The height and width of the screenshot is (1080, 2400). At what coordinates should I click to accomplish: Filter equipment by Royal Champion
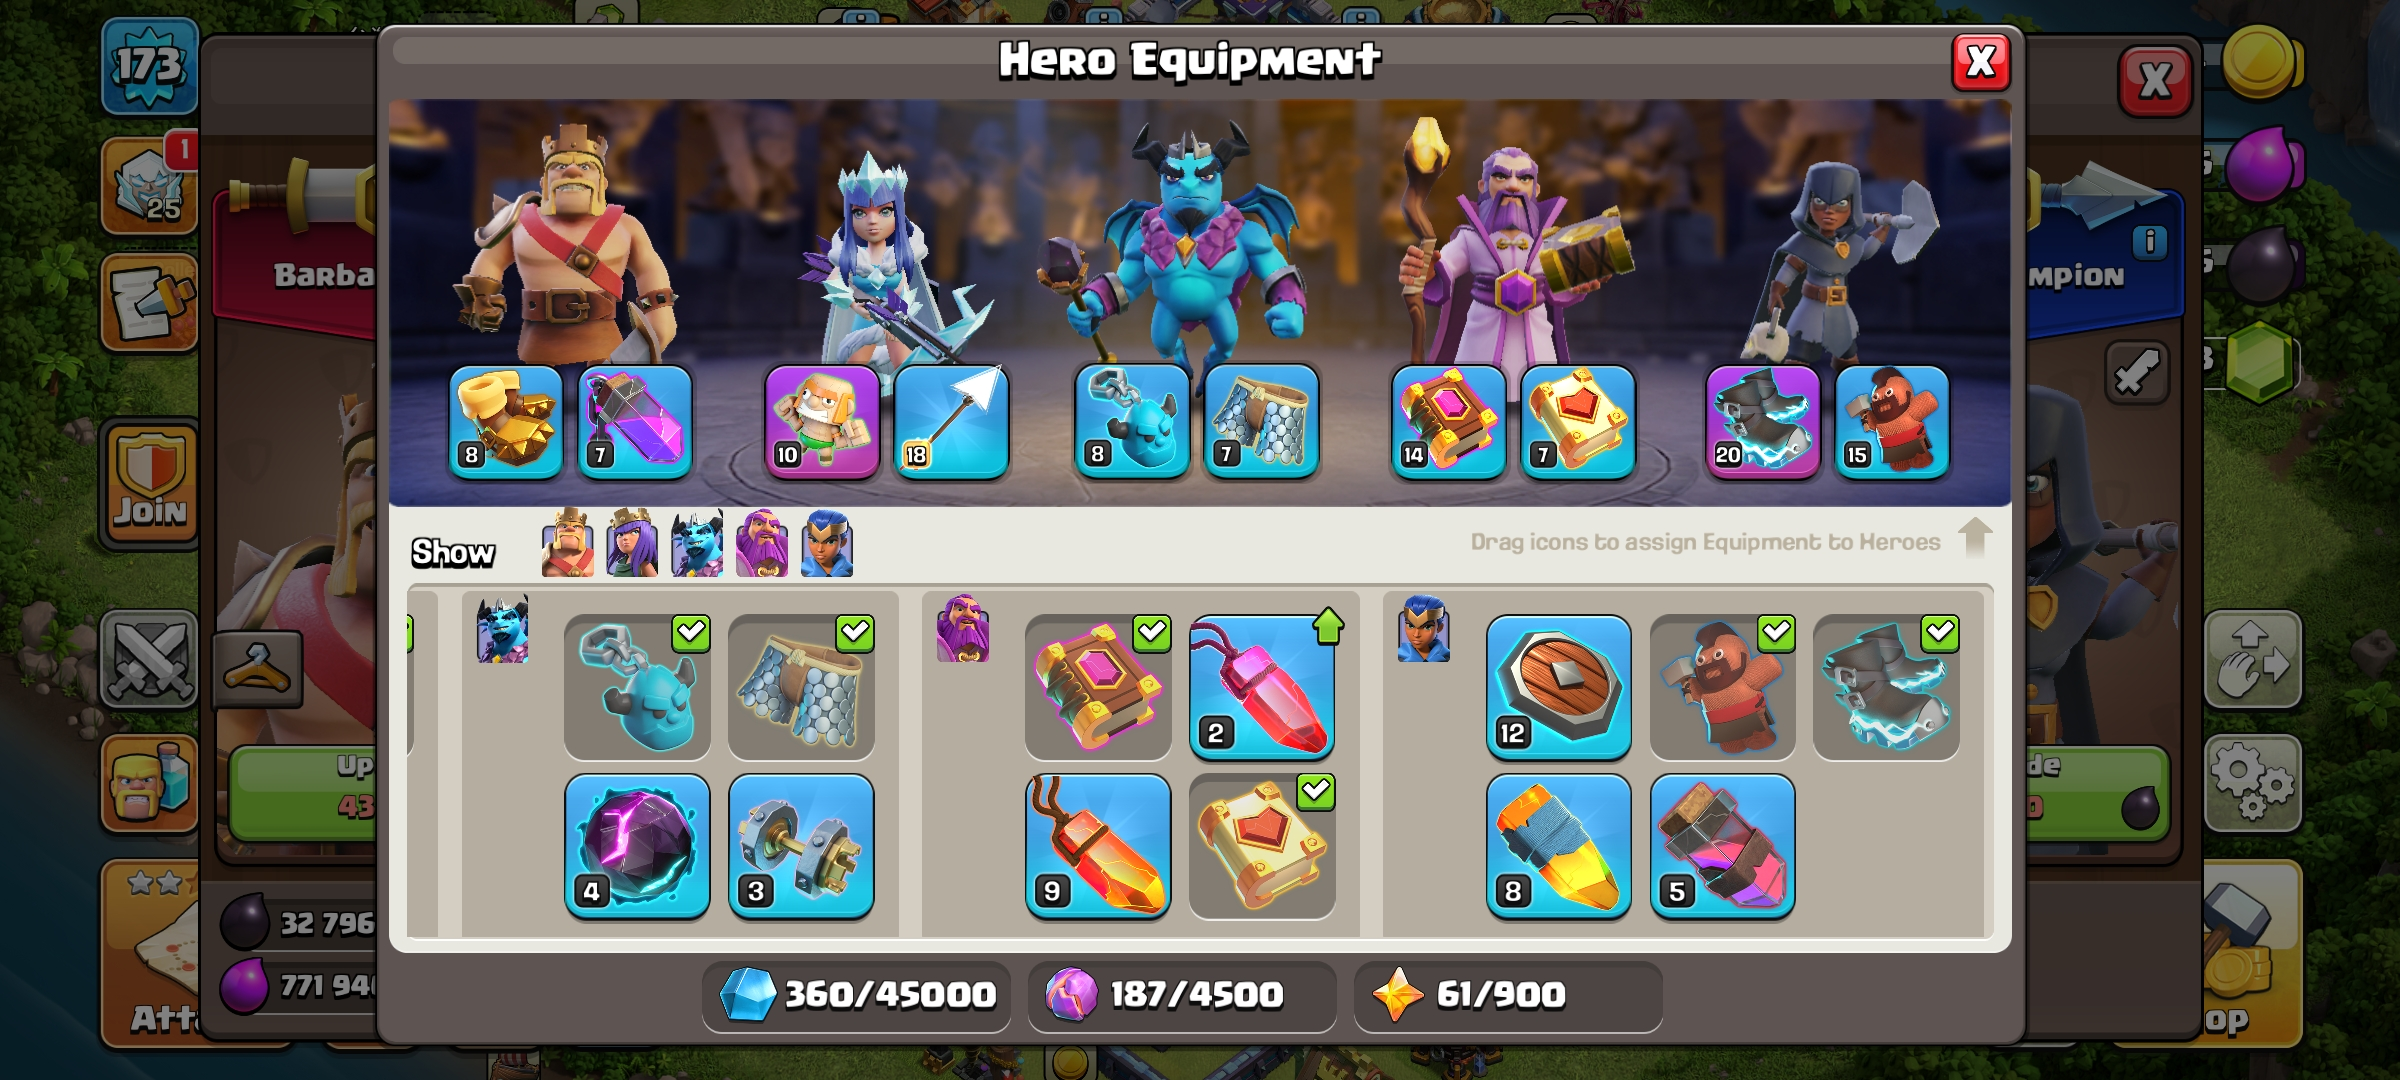tap(827, 543)
